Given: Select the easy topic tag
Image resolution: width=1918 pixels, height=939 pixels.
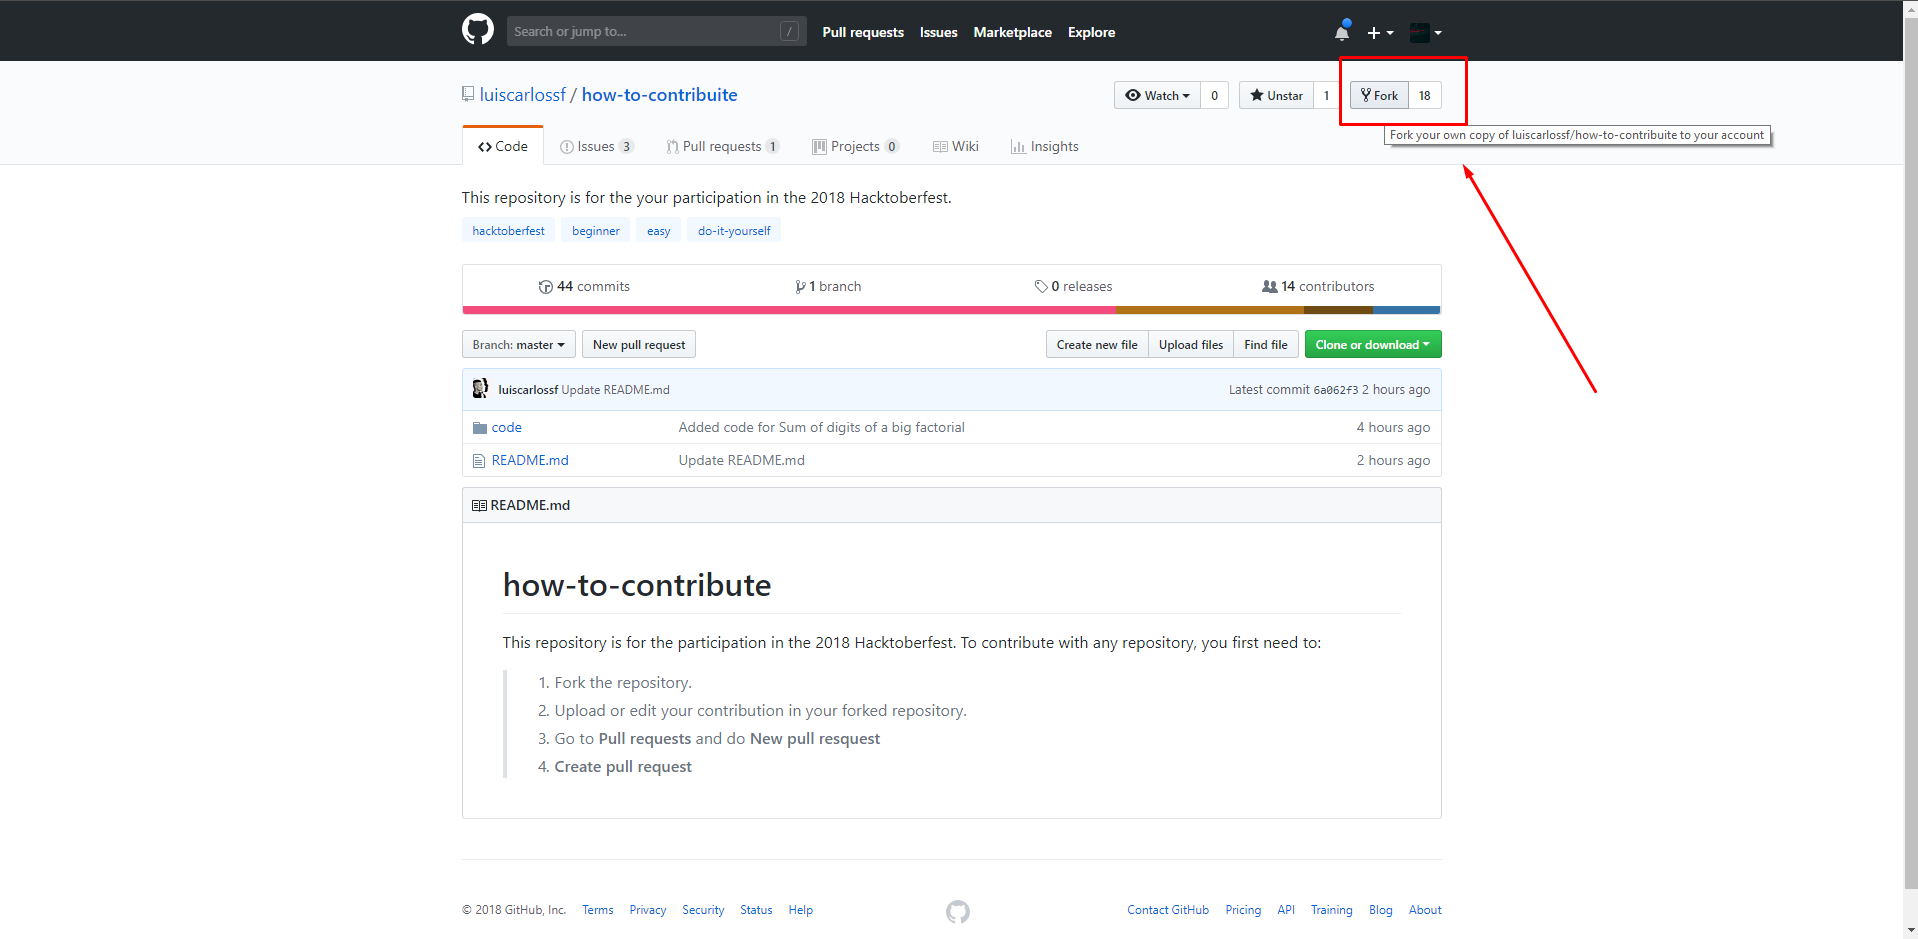Looking at the screenshot, I should point(658,230).
